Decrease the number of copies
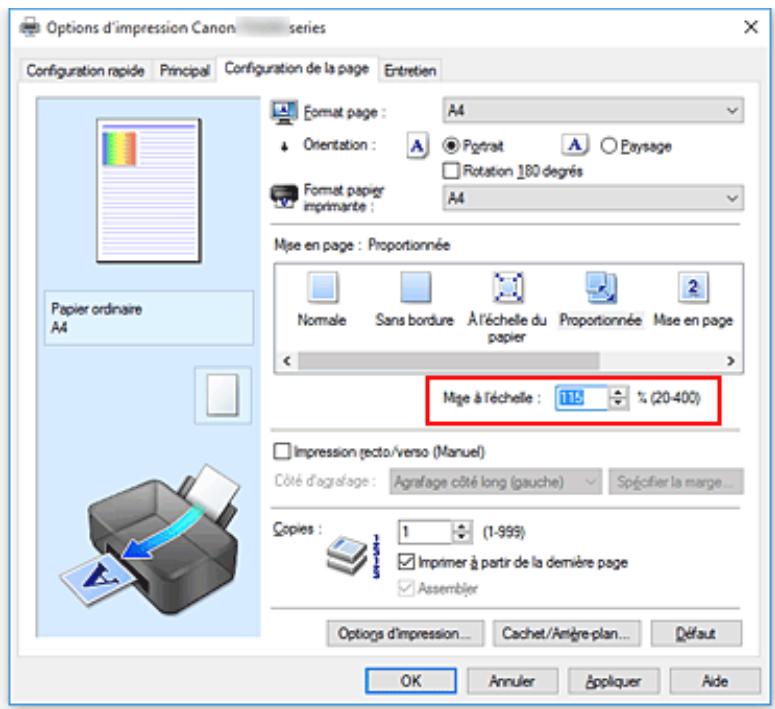Viewport: 775px width, 709px height. coord(462,537)
